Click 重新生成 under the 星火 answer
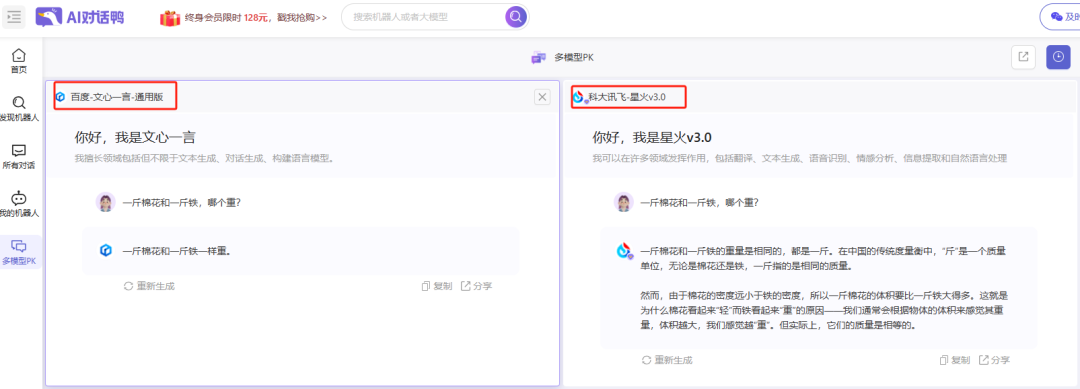The height and width of the screenshot is (389, 1080). 667,360
